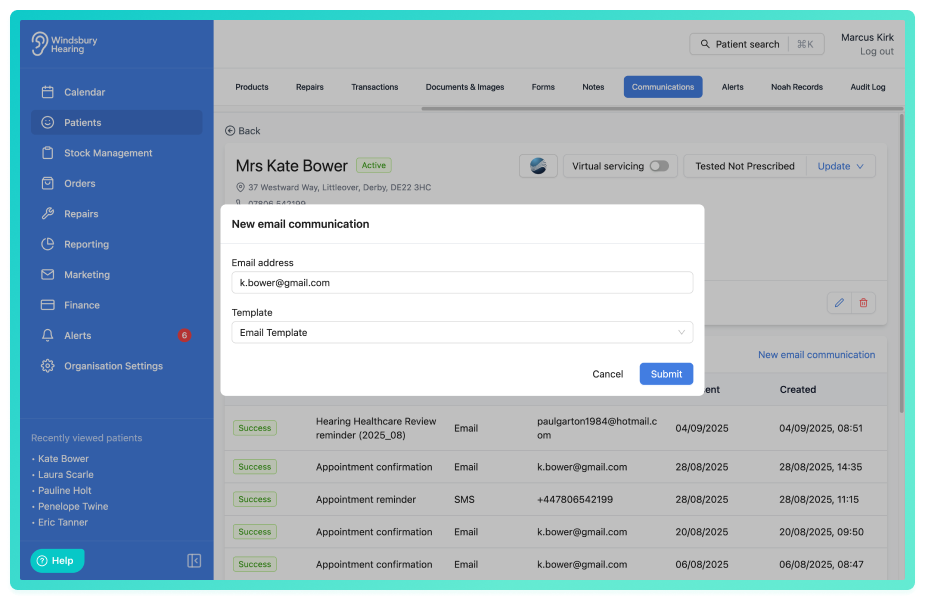
Task: Open the Update status dropdown
Action: [840, 166]
